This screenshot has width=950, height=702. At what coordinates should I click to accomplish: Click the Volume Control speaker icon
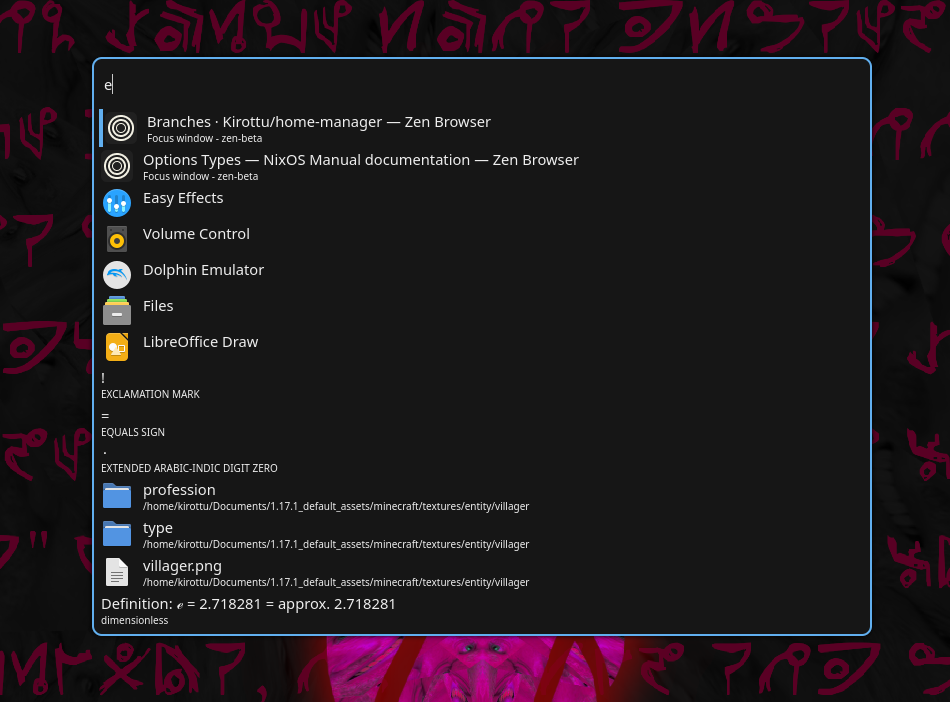[x=117, y=239]
